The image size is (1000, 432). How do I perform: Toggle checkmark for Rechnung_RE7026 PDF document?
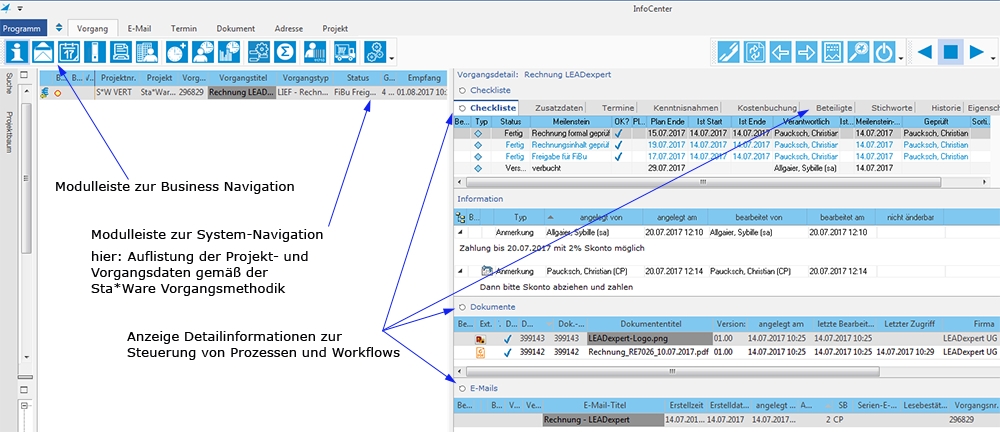(x=507, y=352)
